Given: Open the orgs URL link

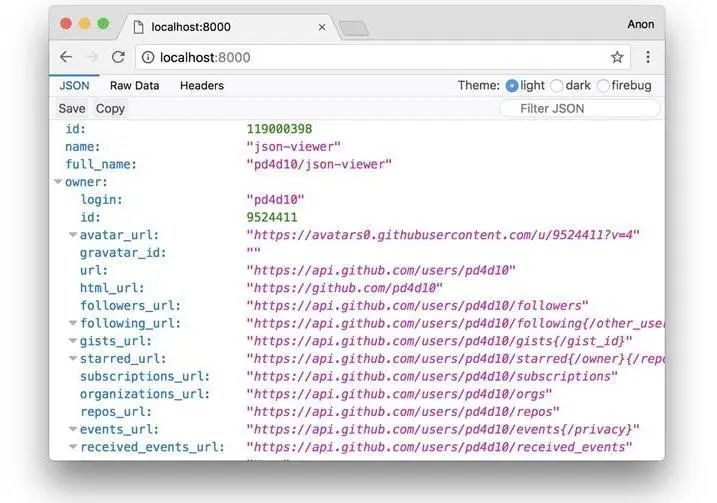Looking at the screenshot, I should (x=399, y=394).
